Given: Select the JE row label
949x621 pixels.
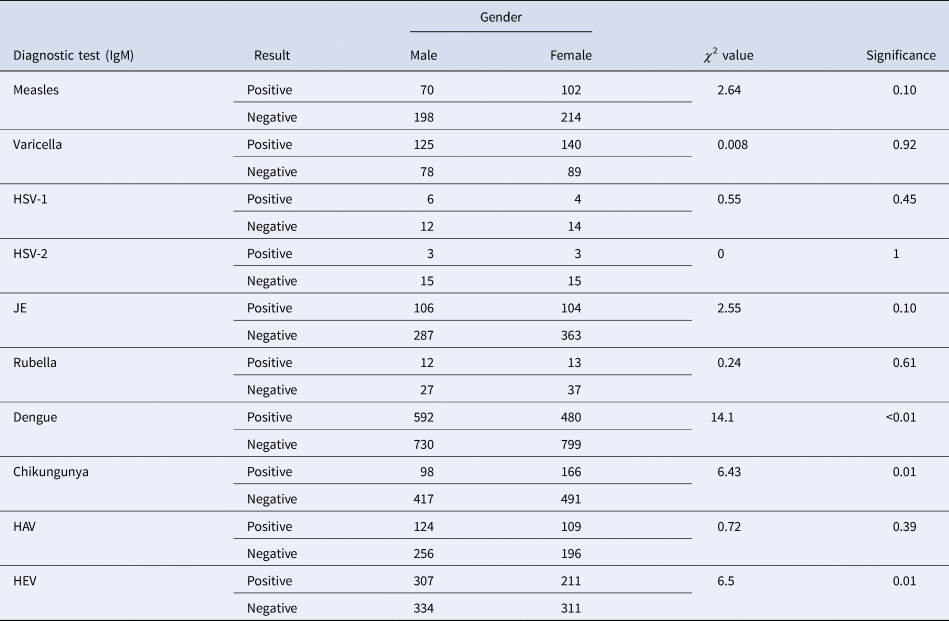Looking at the screenshot, I should [20, 308].
